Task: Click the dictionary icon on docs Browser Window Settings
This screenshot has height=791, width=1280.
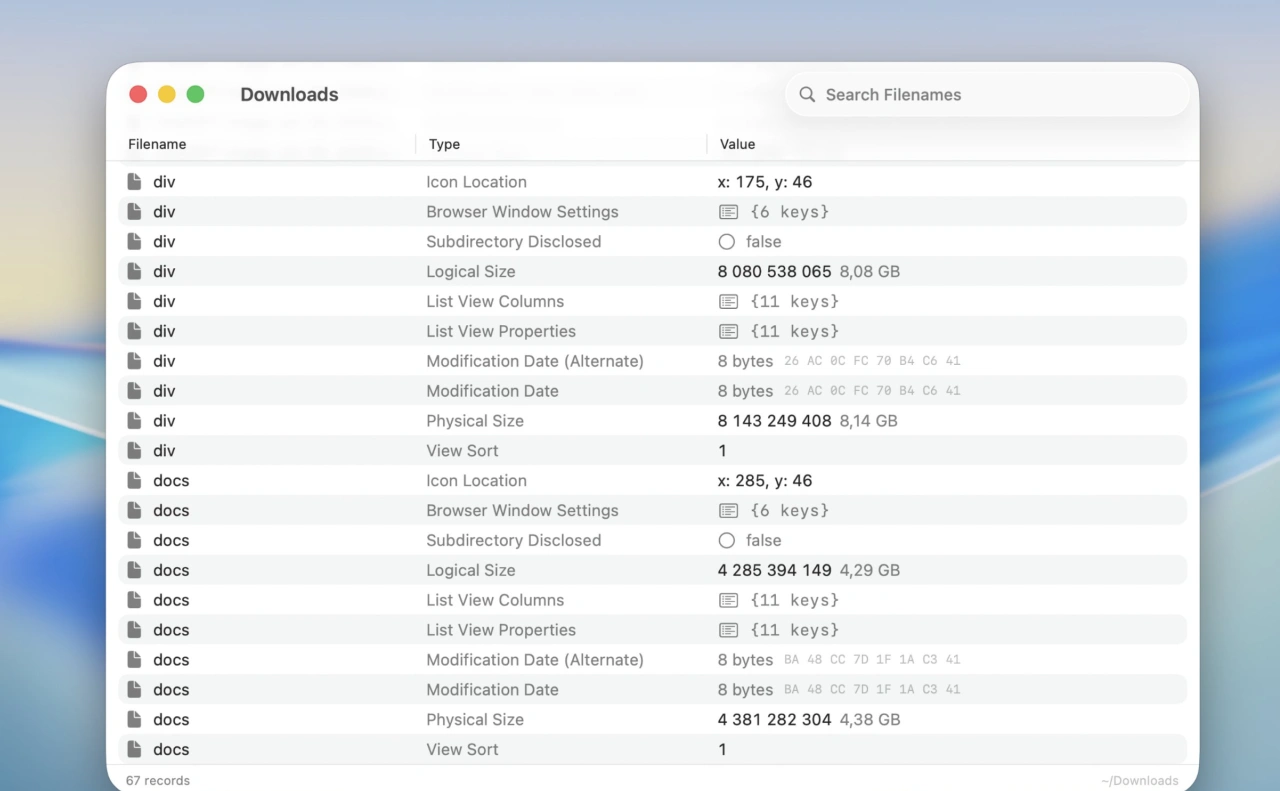Action: pyautogui.click(x=727, y=510)
